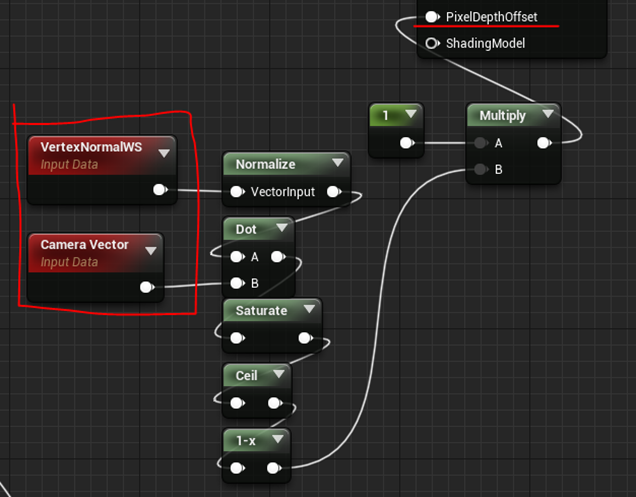The width and height of the screenshot is (636, 497).
Task: Collapse the Multiply node arrow
Action: coord(548,114)
